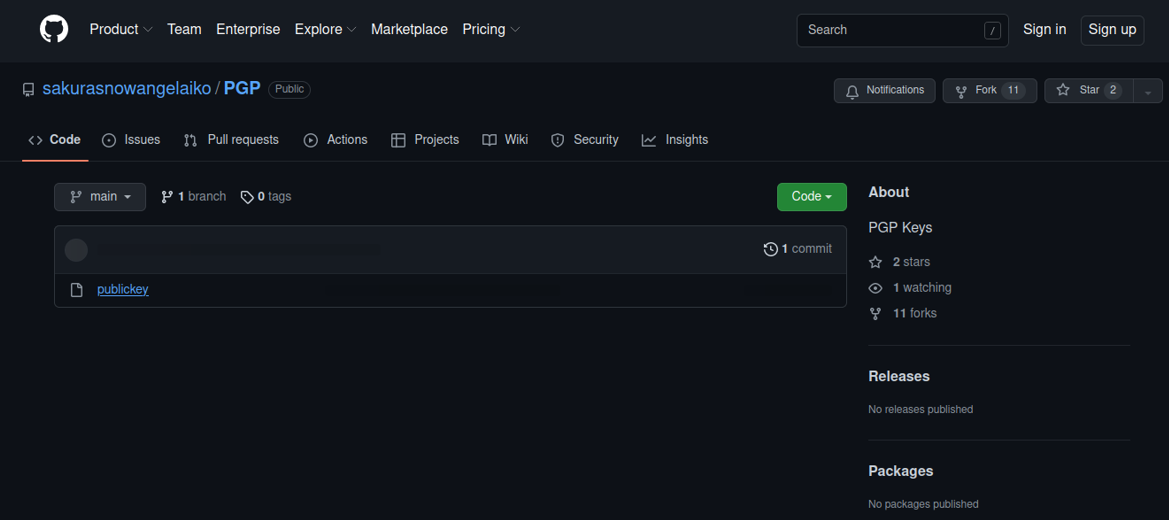The image size is (1169, 520).
Task: Click the Public visibility badge
Action: [x=289, y=89]
